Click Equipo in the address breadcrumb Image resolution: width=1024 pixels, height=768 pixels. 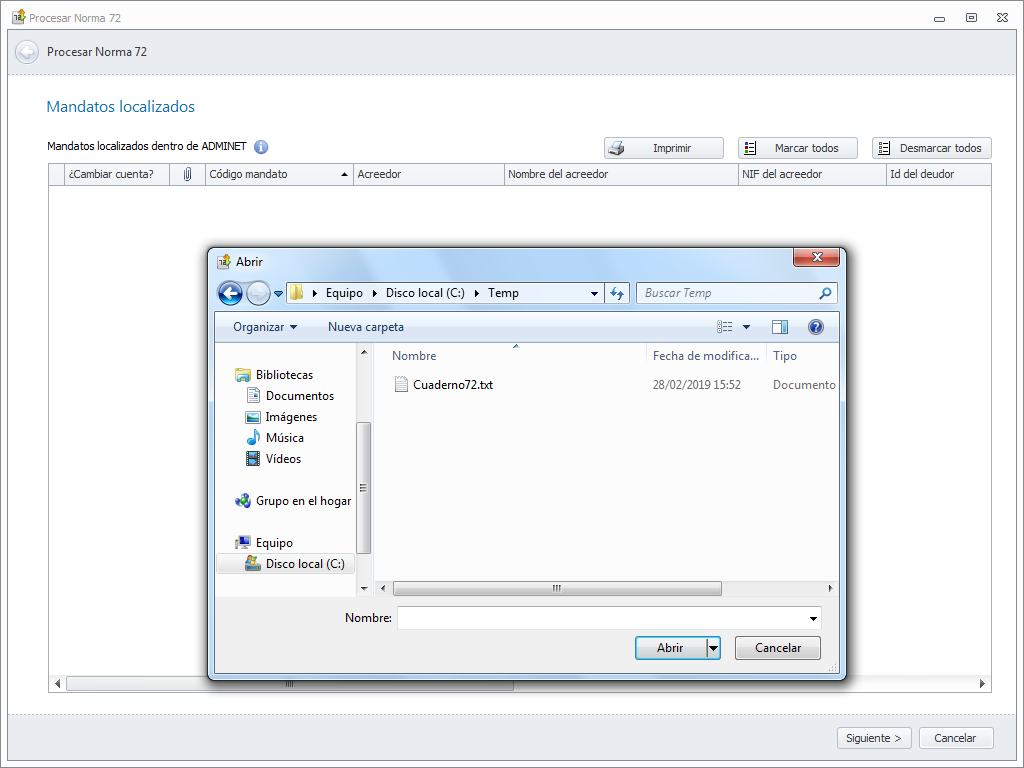pos(344,293)
